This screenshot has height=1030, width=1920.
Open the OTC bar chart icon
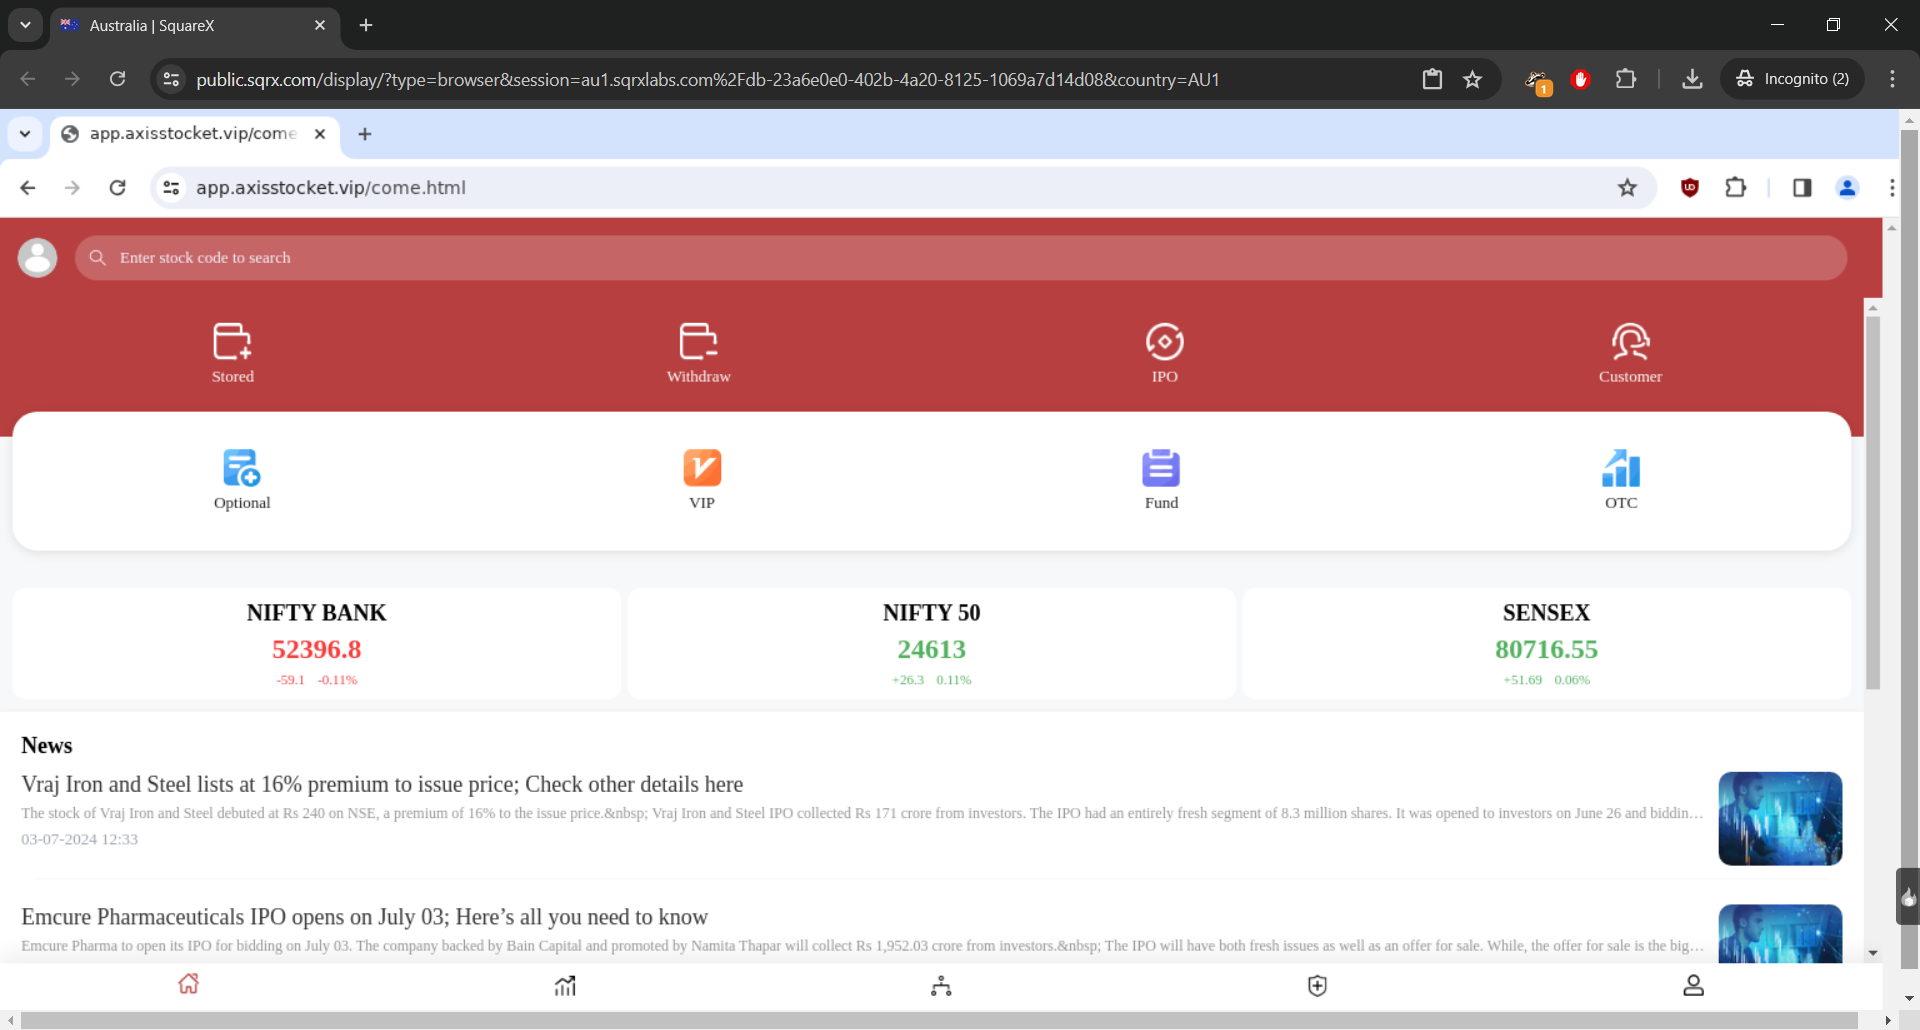coord(1621,468)
